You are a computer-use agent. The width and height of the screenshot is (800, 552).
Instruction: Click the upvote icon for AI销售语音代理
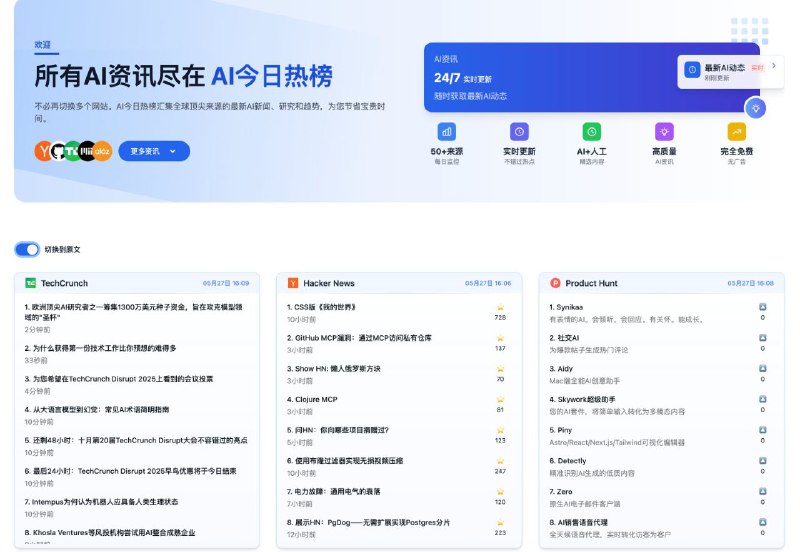pos(763,522)
